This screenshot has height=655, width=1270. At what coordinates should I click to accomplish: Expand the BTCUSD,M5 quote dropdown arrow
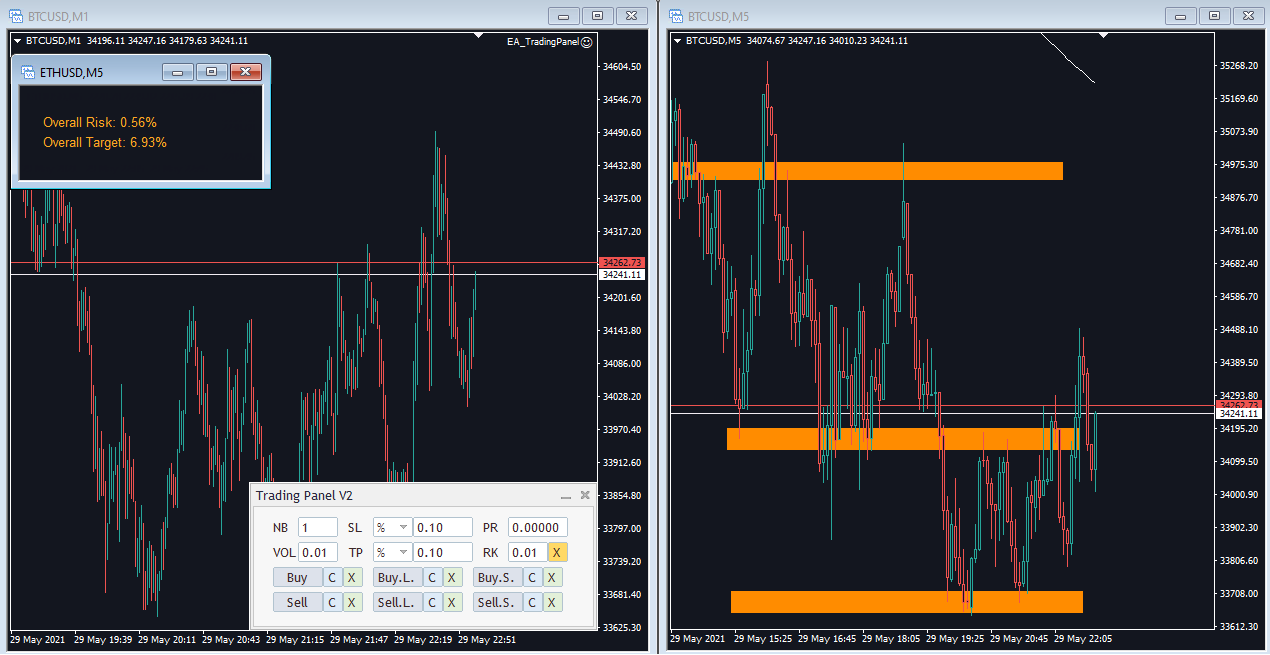point(677,42)
